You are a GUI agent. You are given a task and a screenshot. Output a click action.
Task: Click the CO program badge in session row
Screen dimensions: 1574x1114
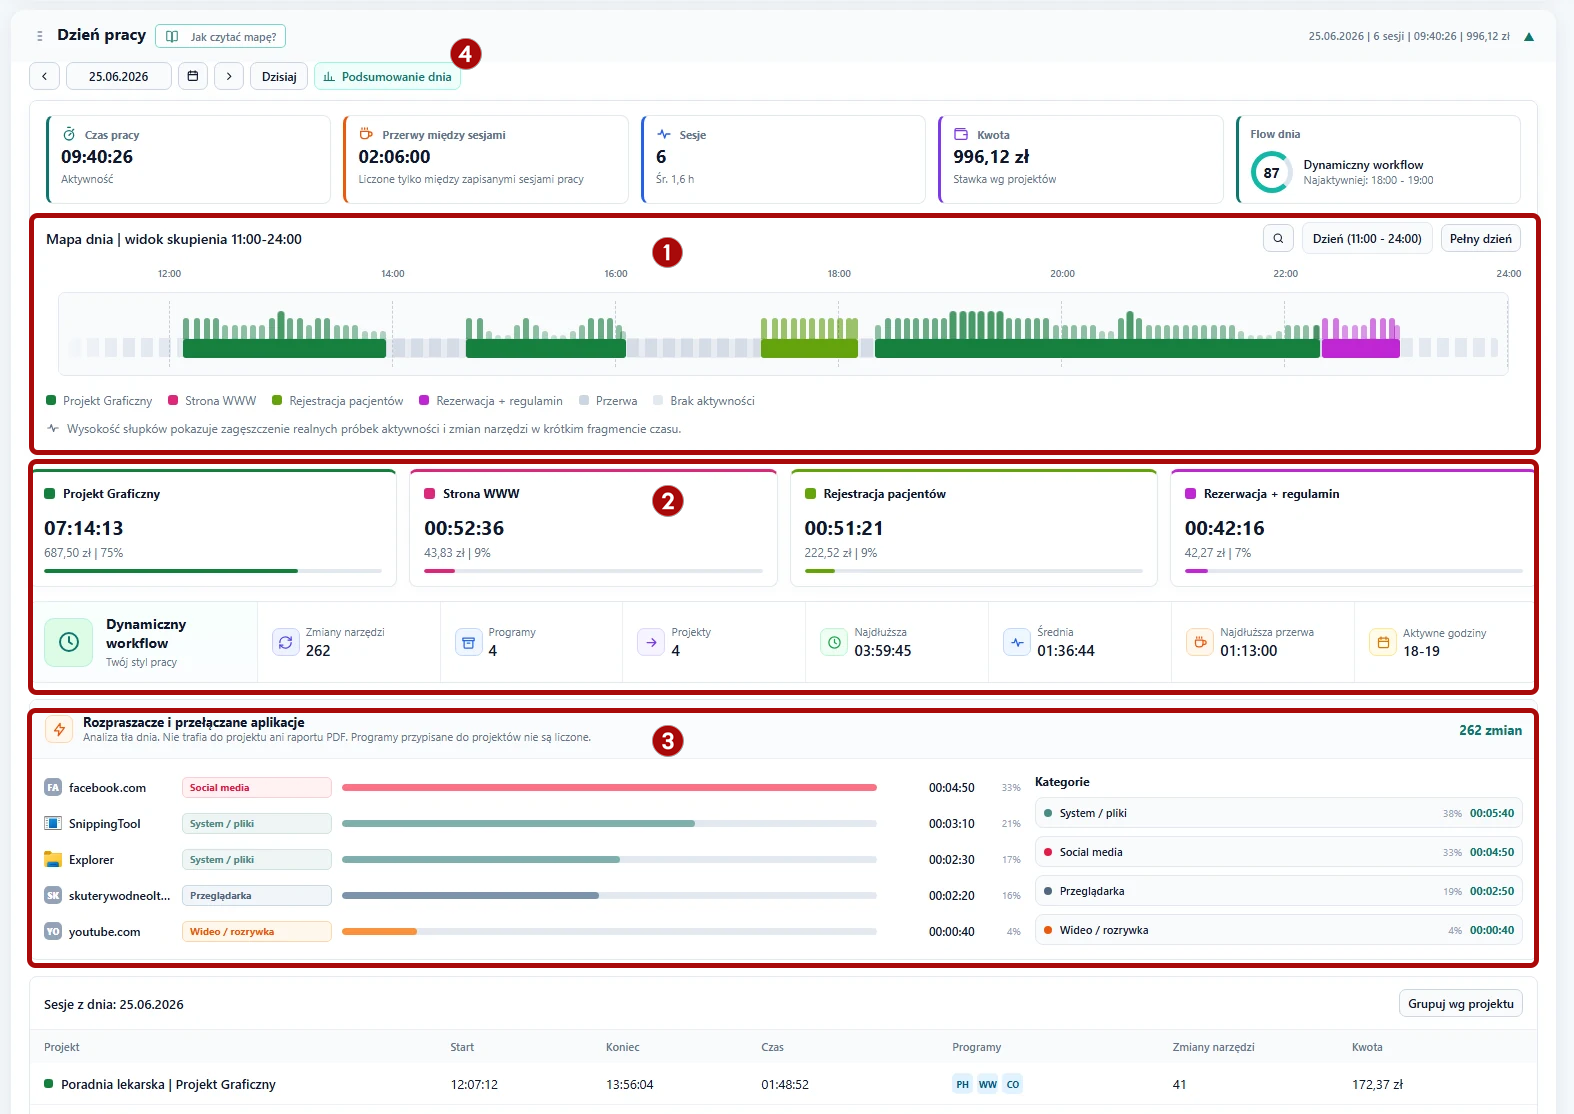[x=1013, y=1084]
